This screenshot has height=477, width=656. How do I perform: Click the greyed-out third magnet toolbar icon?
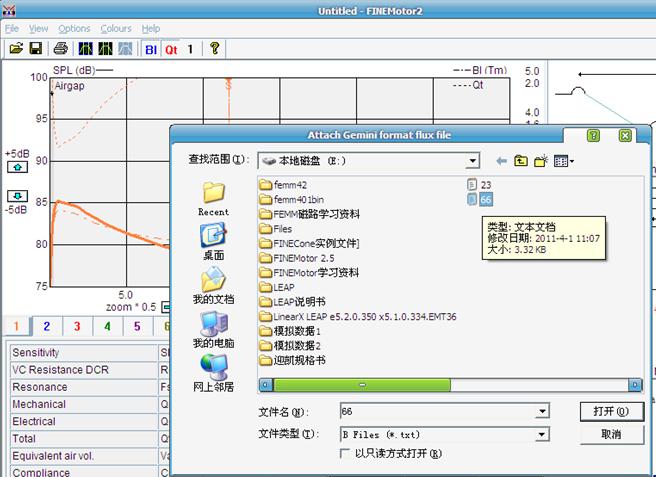[125, 49]
